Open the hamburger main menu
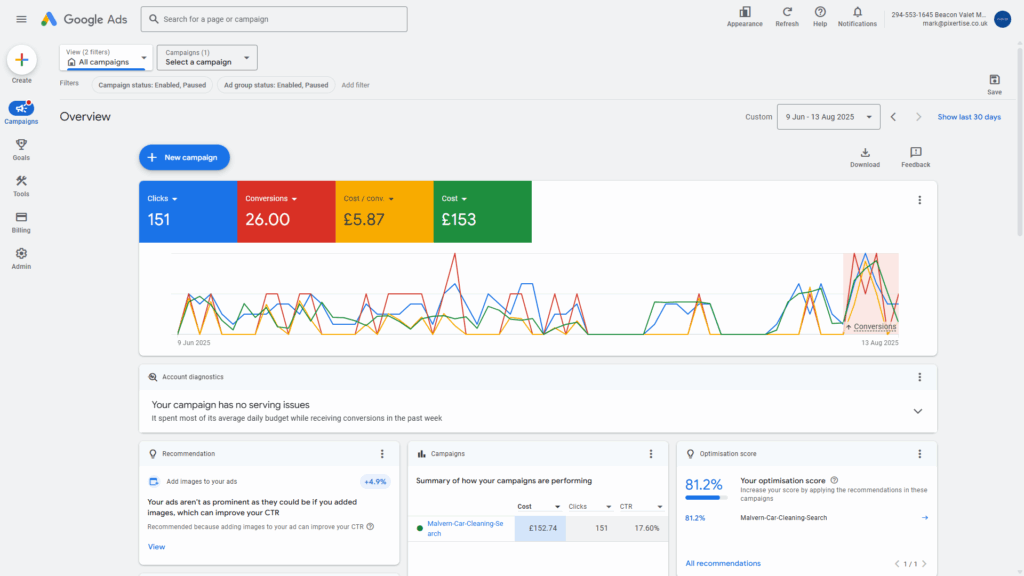This screenshot has height=576, width=1024. (22, 19)
